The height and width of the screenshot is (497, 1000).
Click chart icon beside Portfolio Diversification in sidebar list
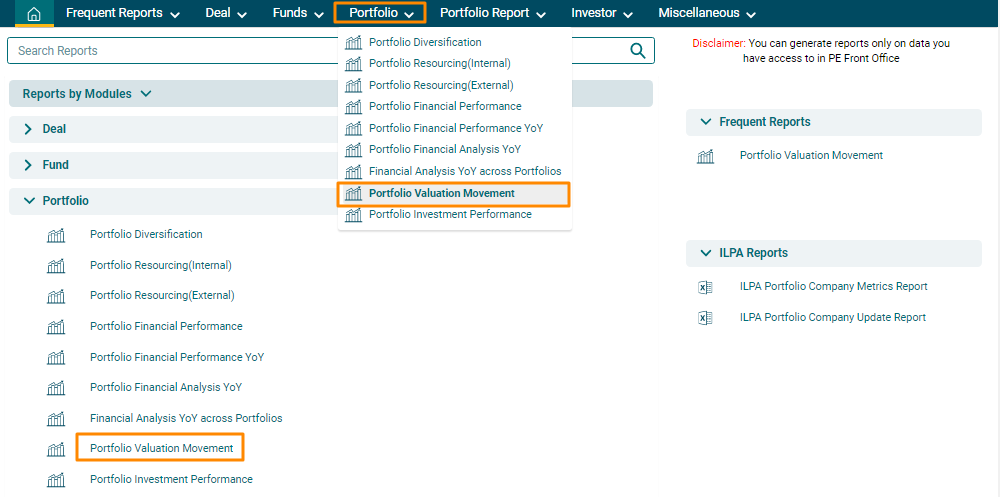pos(56,235)
